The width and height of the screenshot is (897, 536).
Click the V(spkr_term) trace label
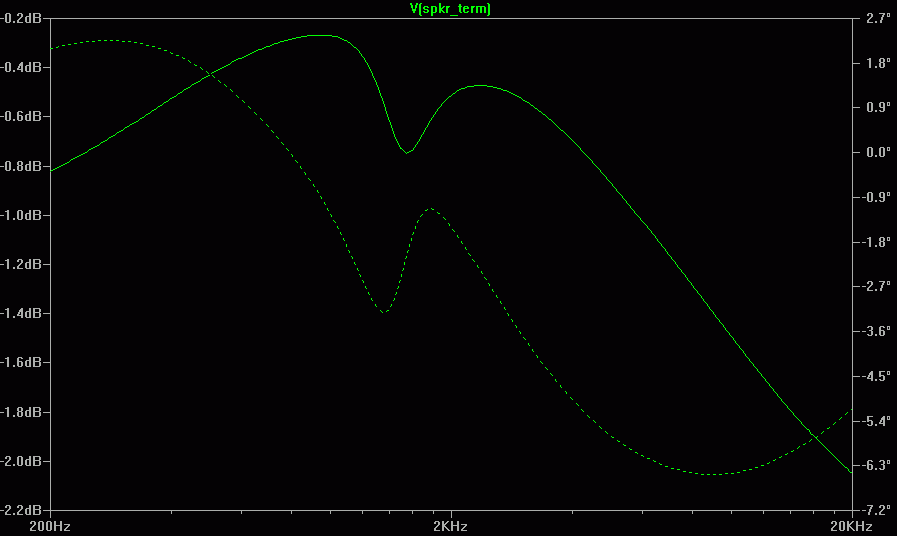[450, 9]
